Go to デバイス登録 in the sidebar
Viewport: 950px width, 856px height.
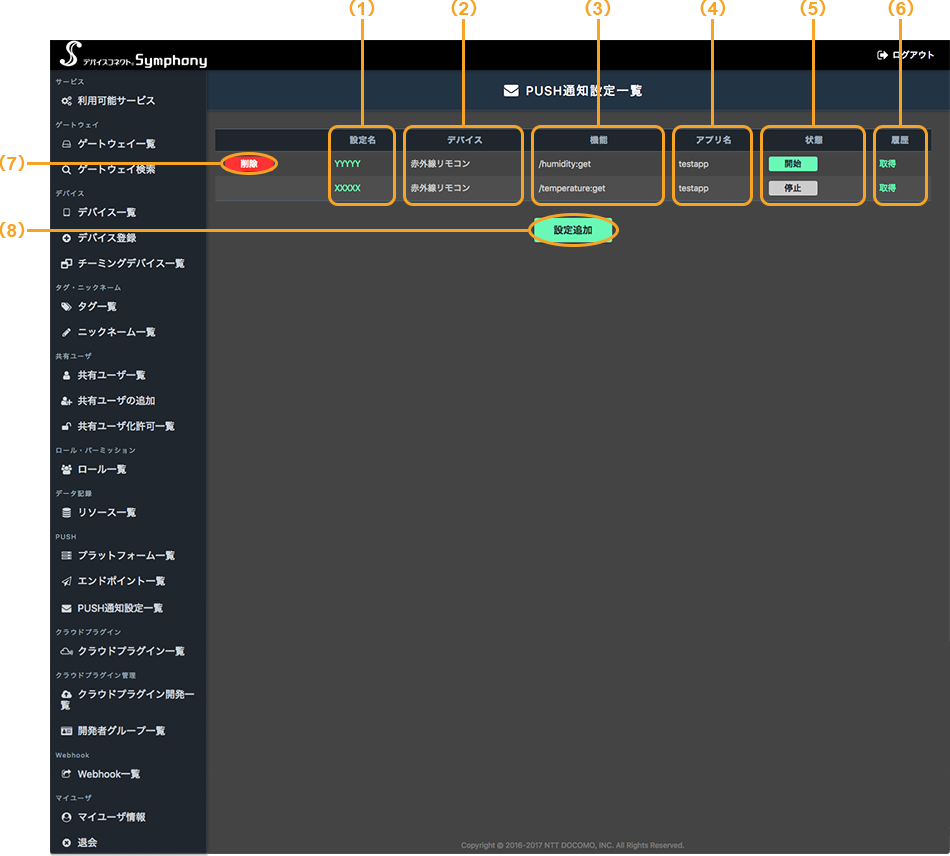107,238
